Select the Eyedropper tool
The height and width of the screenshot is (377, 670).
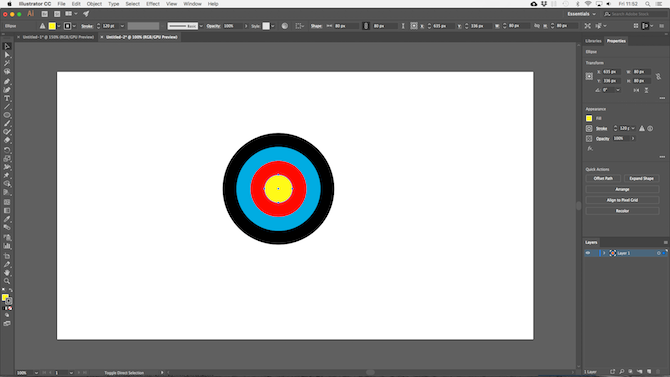pyautogui.click(x=7, y=219)
